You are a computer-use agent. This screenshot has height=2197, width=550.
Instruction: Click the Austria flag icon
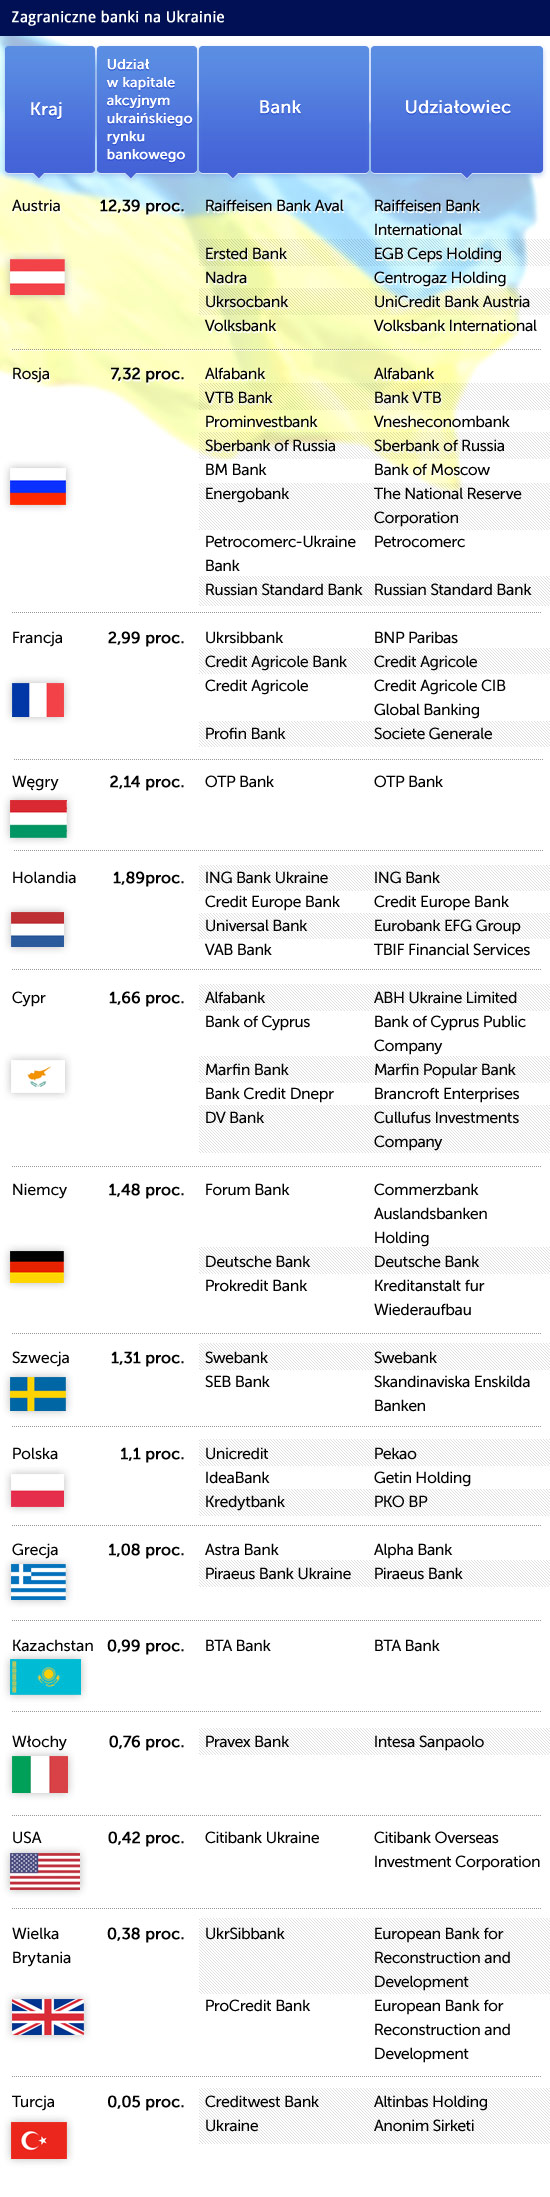pyautogui.click(x=37, y=277)
